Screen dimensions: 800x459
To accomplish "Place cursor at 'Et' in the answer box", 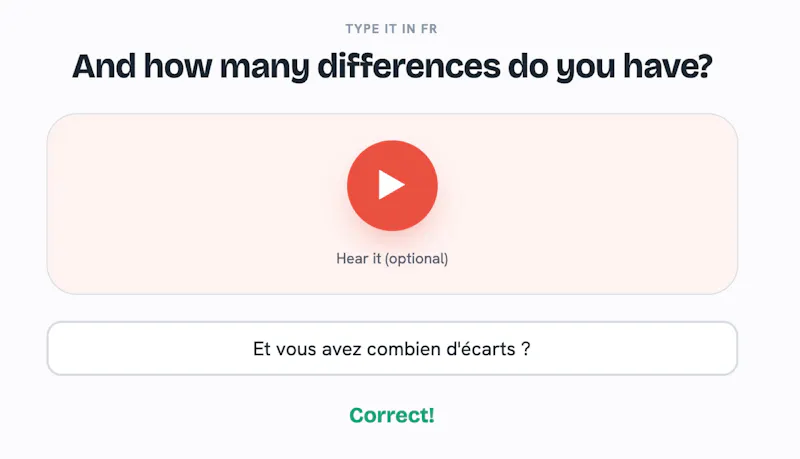I will pos(262,349).
